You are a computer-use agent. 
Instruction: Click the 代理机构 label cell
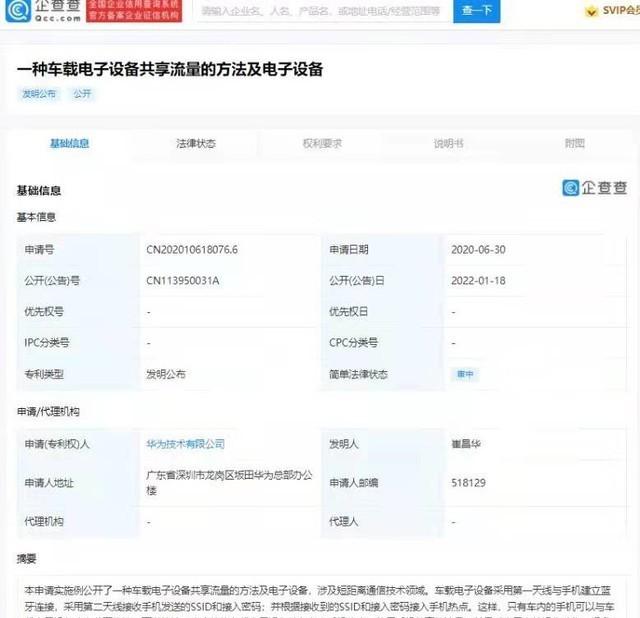tap(78, 521)
